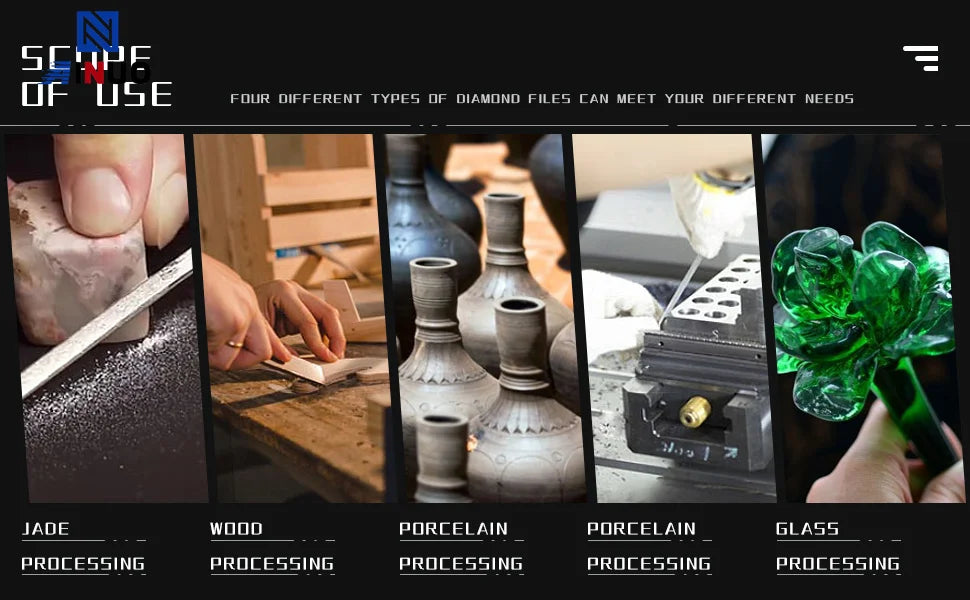Image resolution: width=970 pixels, height=600 pixels.
Task: Click PROCESSING text under WOOD
Action: coord(272,564)
